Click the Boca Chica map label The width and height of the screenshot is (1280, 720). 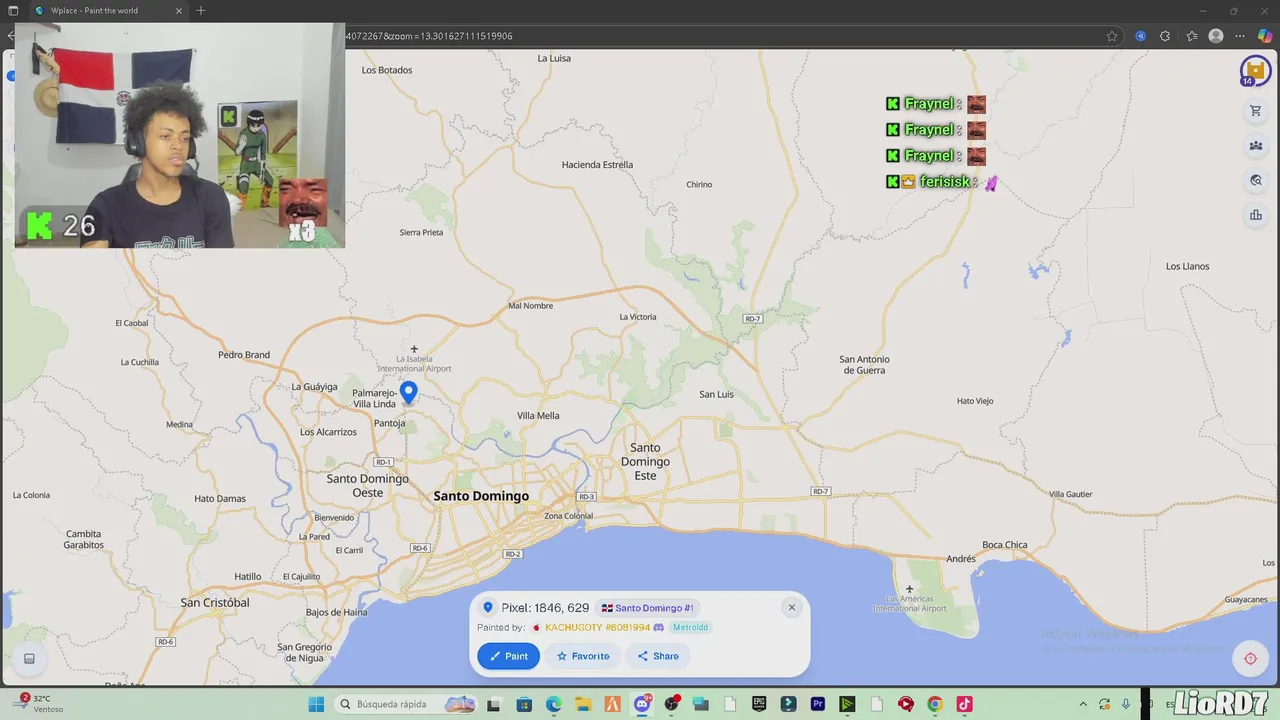point(1005,545)
